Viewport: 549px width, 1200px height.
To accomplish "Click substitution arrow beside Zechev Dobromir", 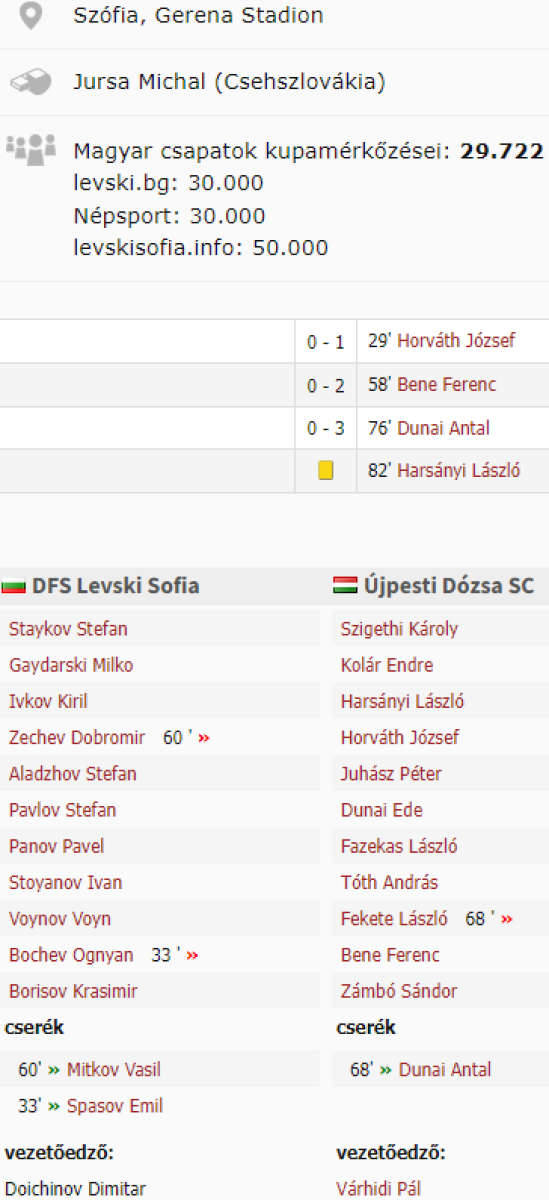I will [x=205, y=738].
